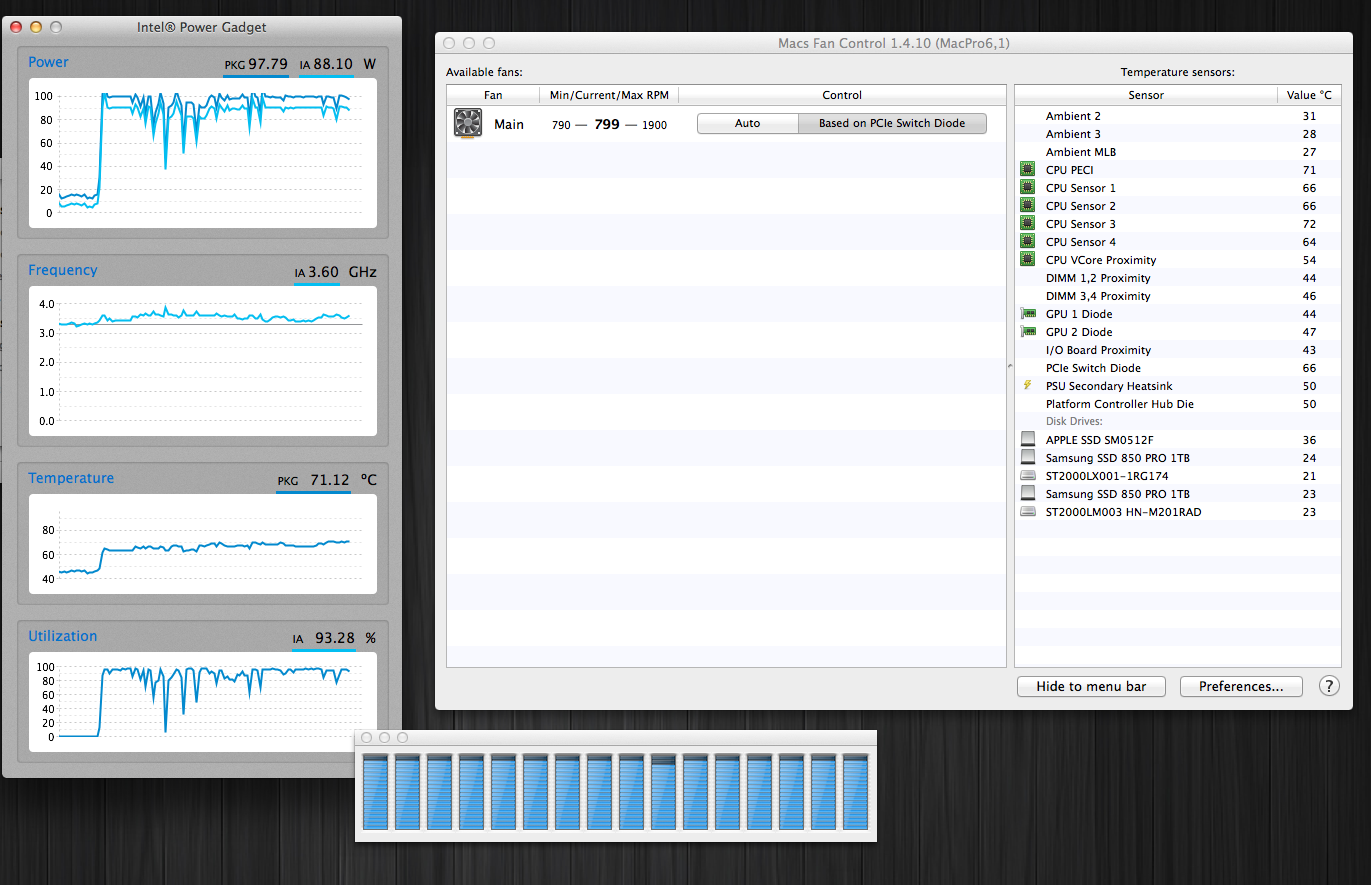Image resolution: width=1371 pixels, height=885 pixels.
Task: Sort by the Value °C column header
Action: tap(1309, 95)
